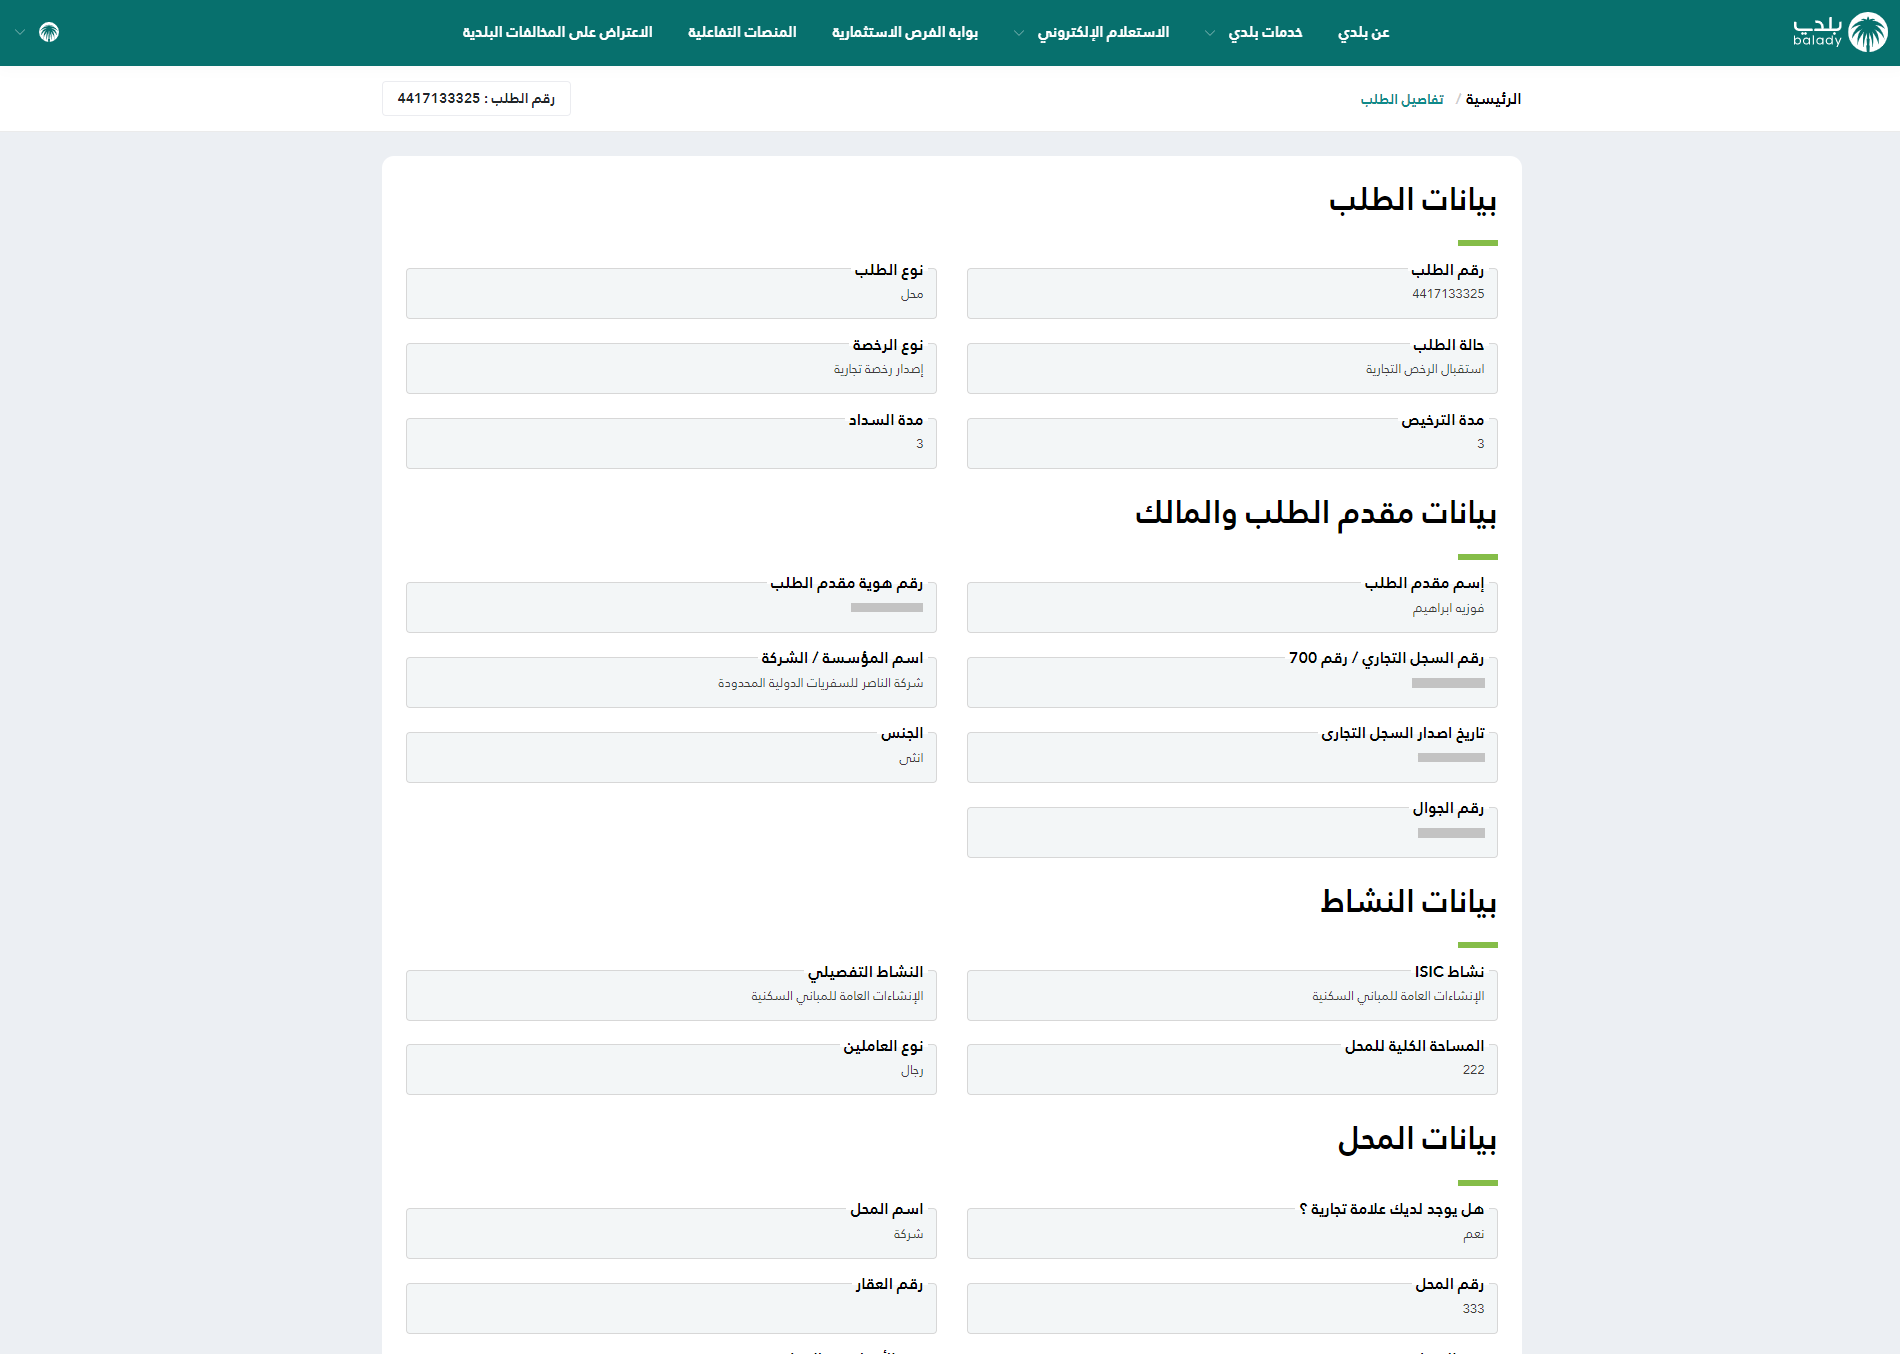Select the نوع الطلب field
The width and height of the screenshot is (1900, 1354).
(x=671, y=294)
